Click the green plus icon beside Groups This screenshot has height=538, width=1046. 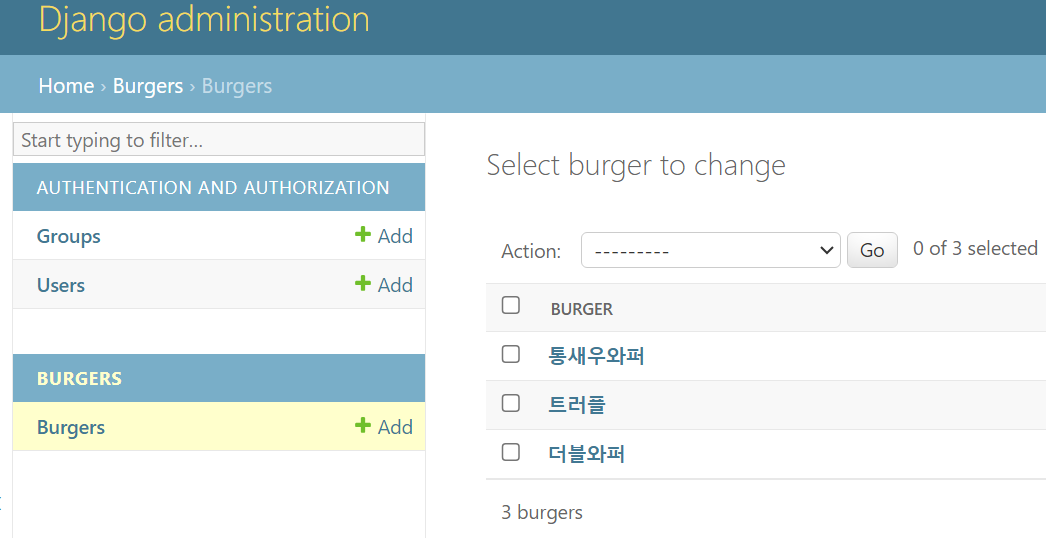pyautogui.click(x=363, y=234)
